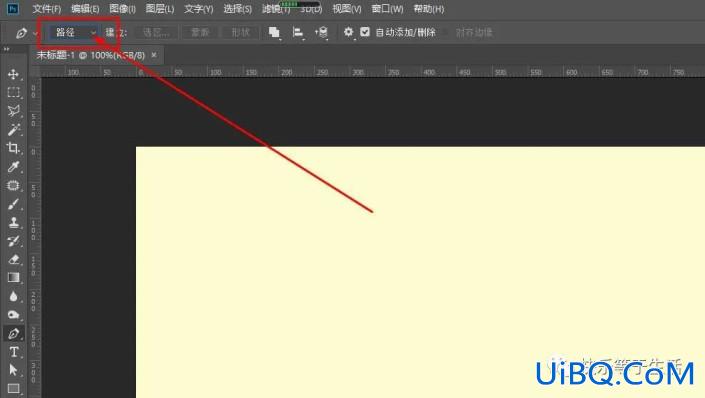Select the Eraser tool

coord(13,259)
